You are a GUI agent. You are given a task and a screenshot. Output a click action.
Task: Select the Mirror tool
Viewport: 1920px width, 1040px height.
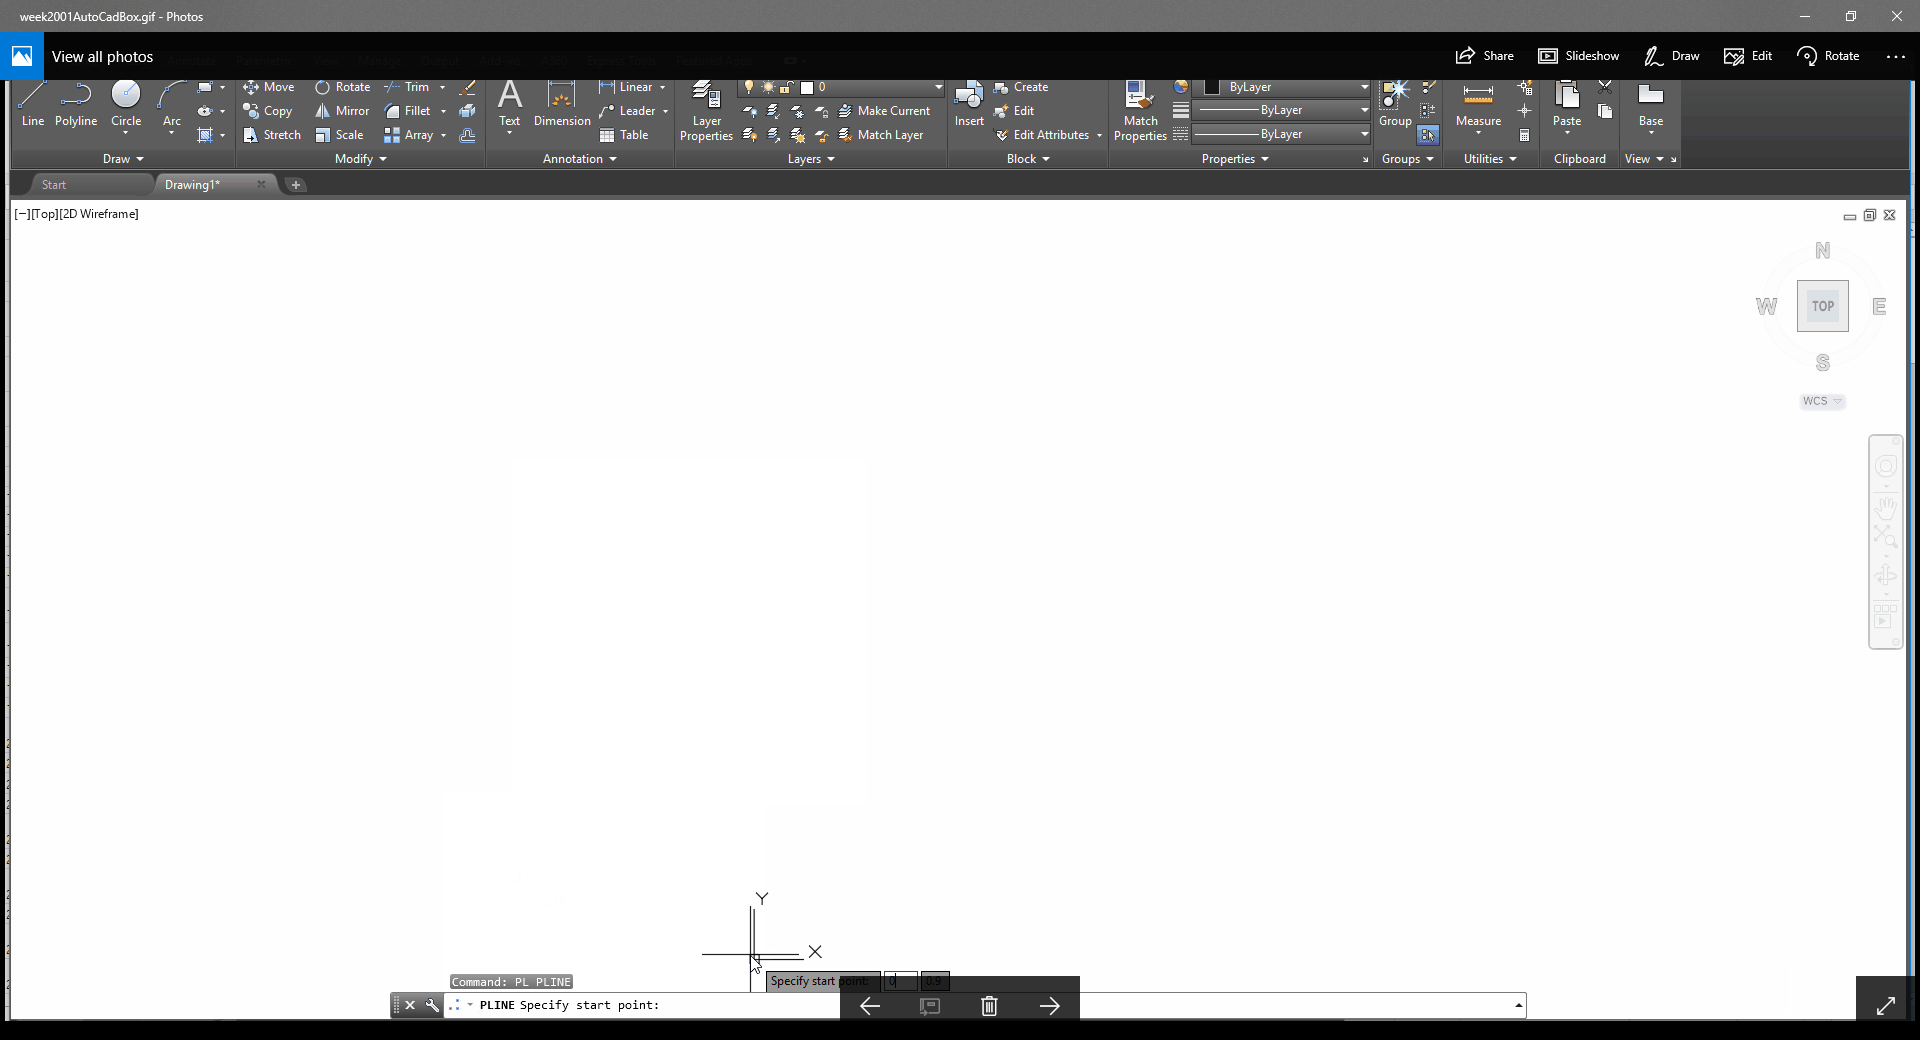(342, 111)
